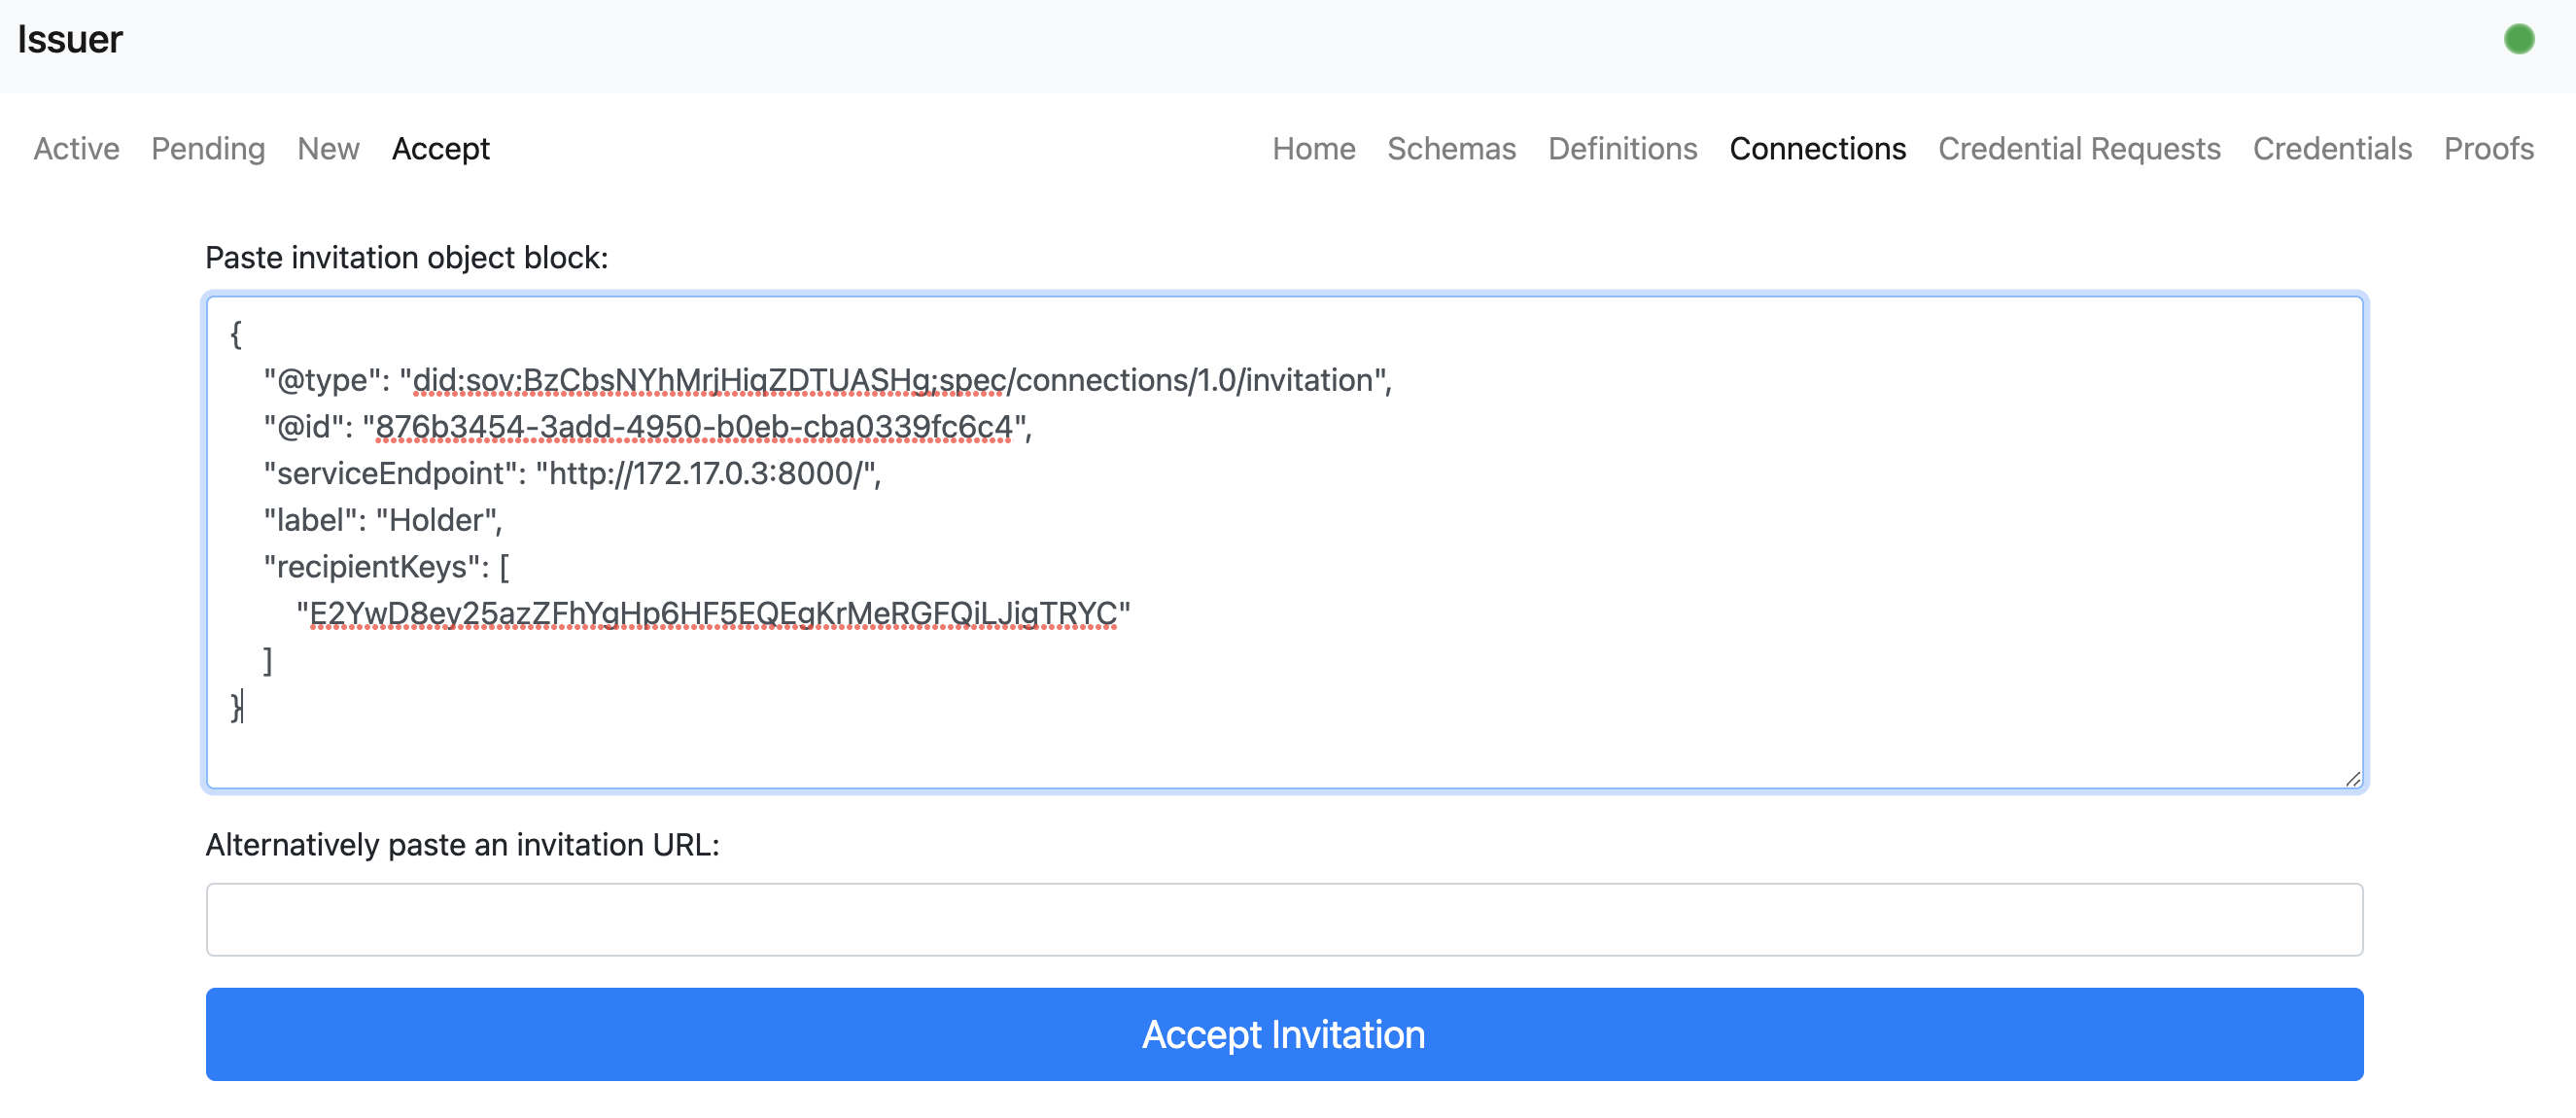The height and width of the screenshot is (1118, 2576).
Task: Click the Issuer brand title
Action: 70,40
